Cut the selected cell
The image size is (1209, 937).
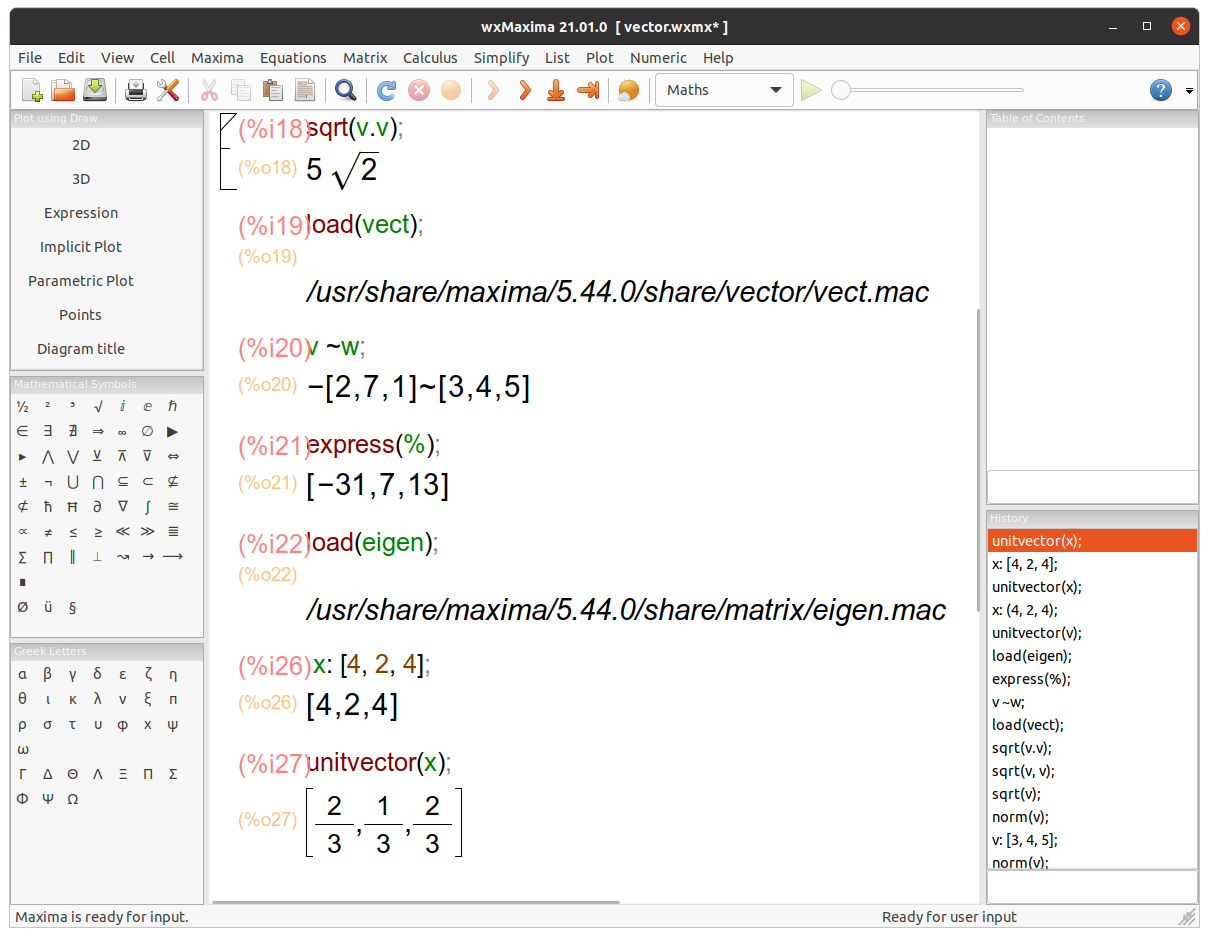[x=209, y=90]
